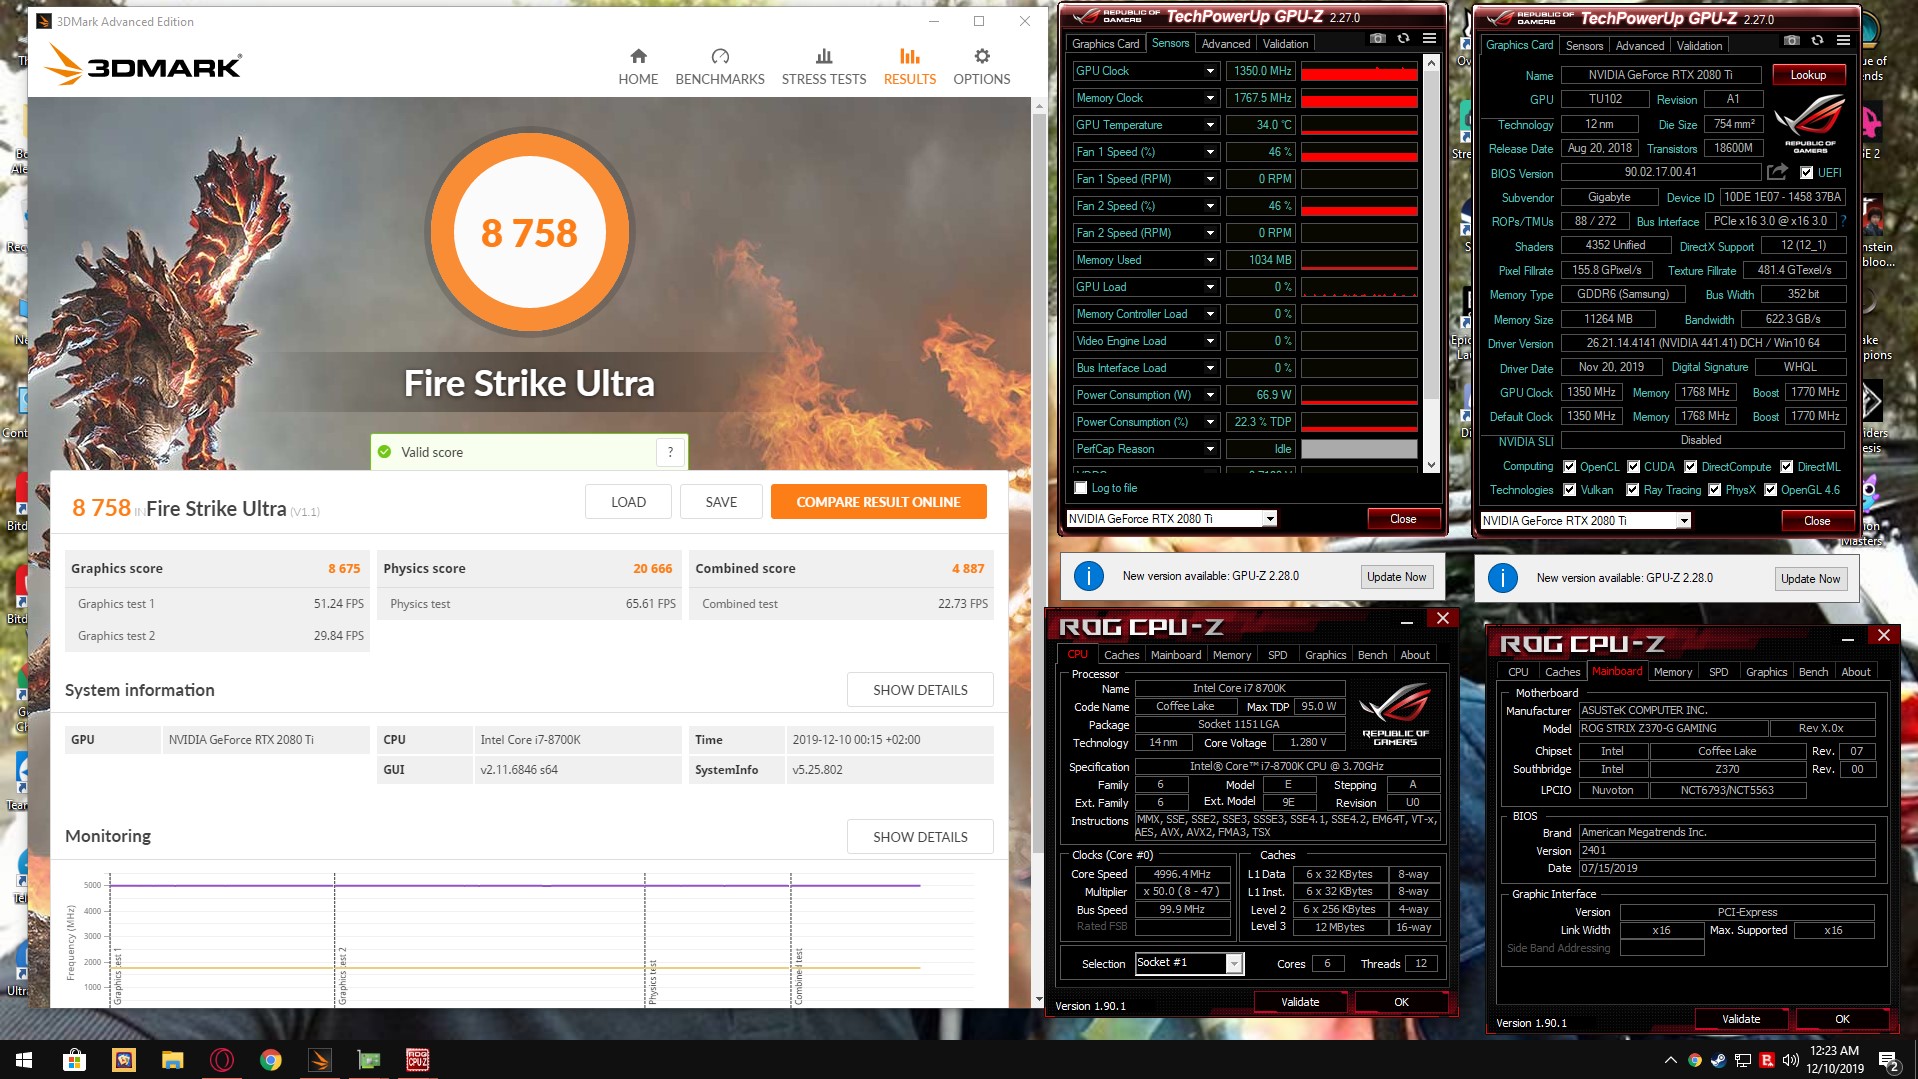The image size is (1918, 1079).
Task: Click Validate in left CPU-Z window
Action: click(1300, 1002)
